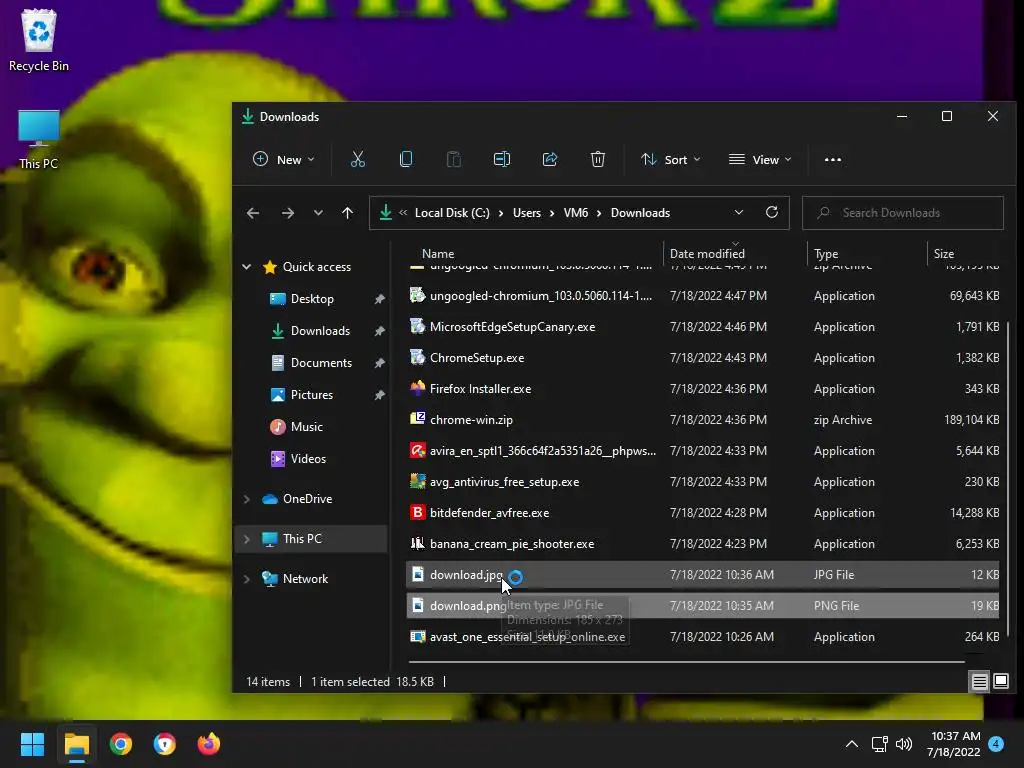Open taskbar clock showing 10:37 AM
This screenshot has width=1024, height=768.
tap(953, 744)
